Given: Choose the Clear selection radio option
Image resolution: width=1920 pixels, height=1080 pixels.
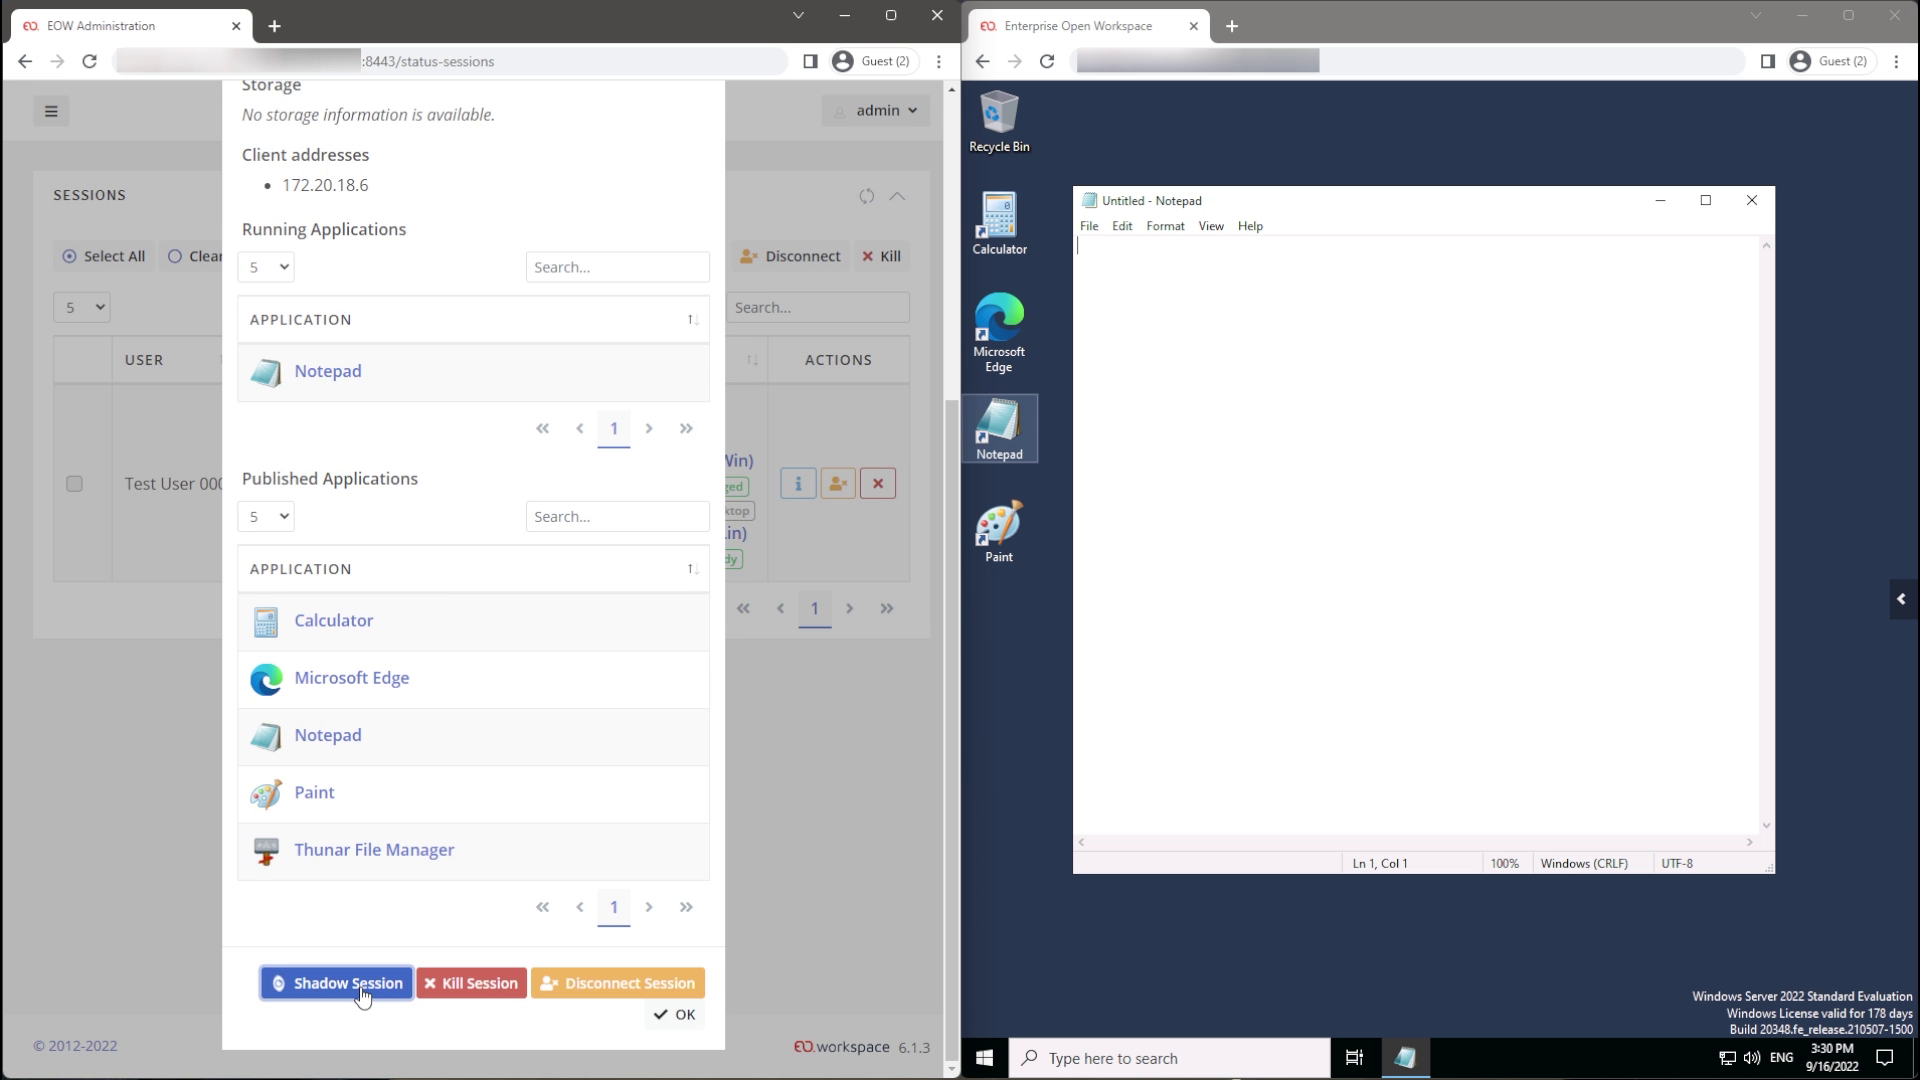Looking at the screenshot, I should point(194,256).
